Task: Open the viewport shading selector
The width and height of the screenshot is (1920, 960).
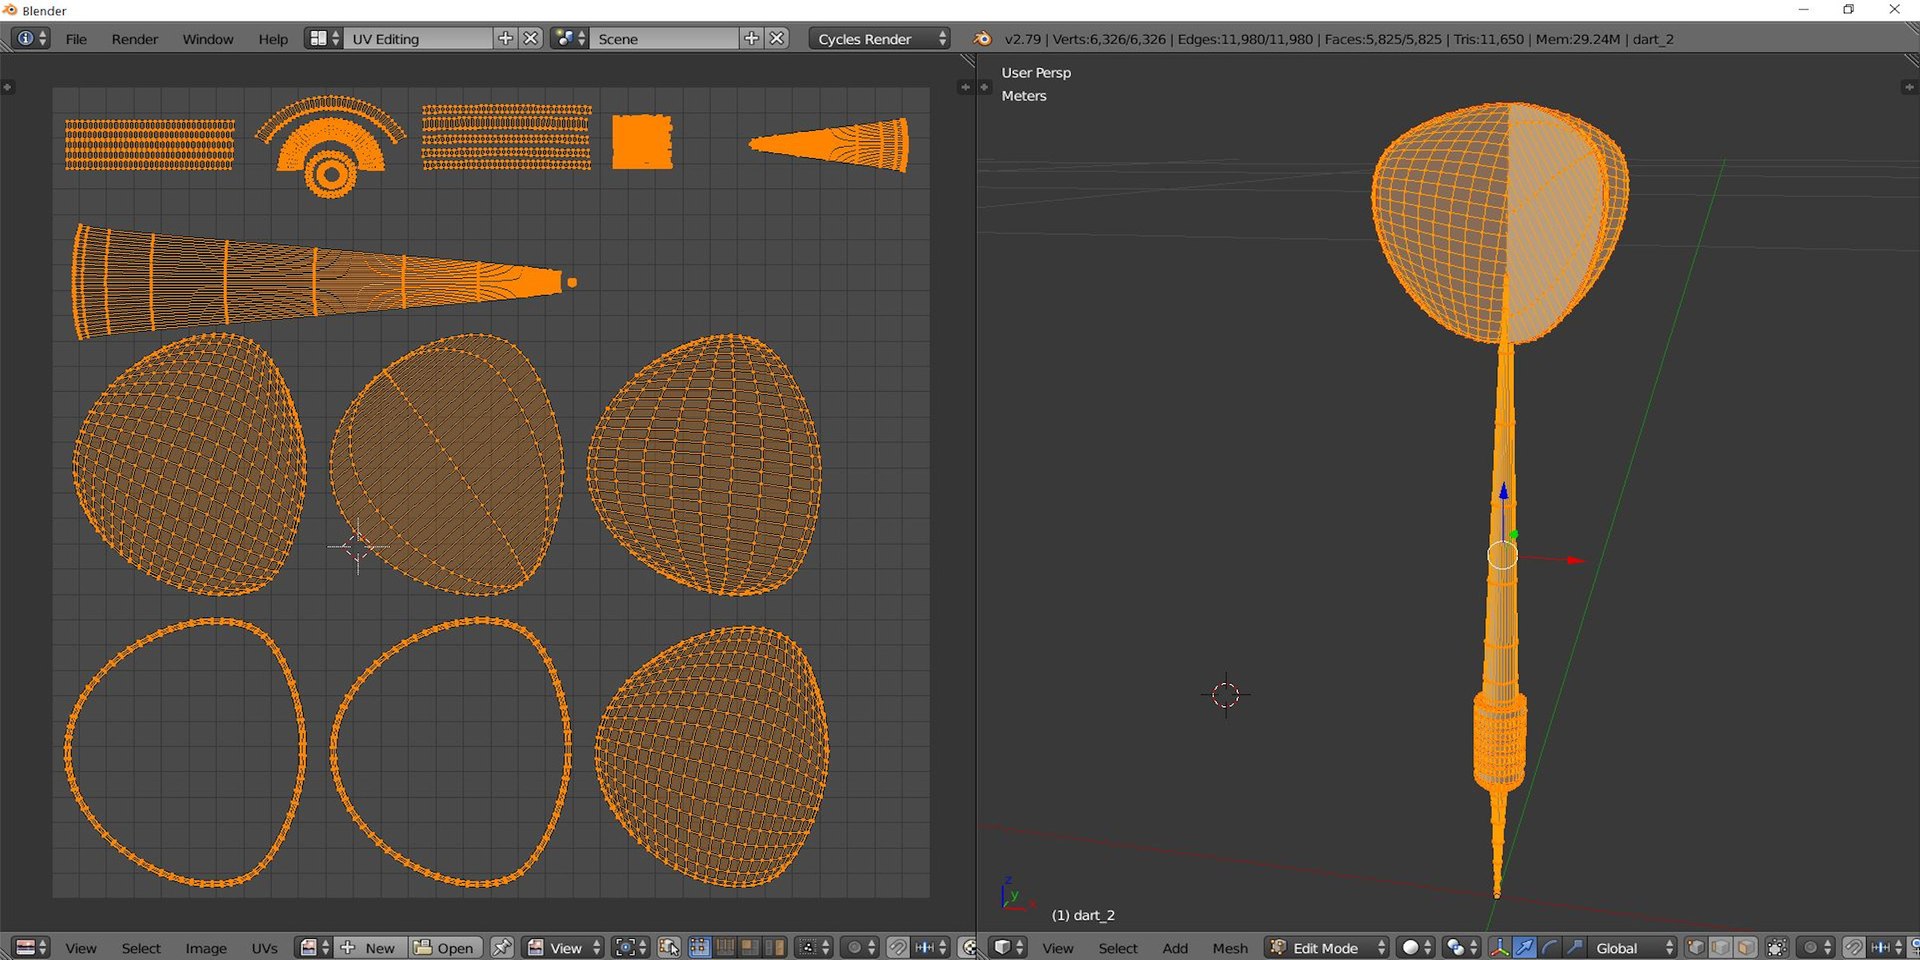Action: click(1416, 948)
